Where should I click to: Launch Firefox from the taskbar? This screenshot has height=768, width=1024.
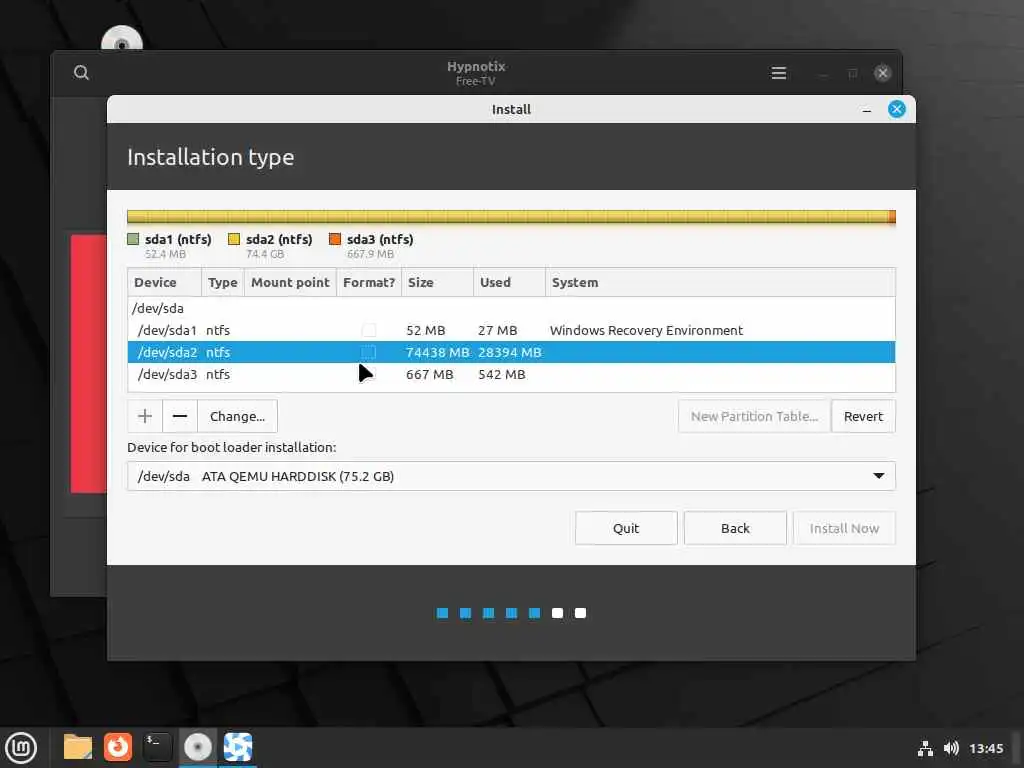click(x=118, y=747)
